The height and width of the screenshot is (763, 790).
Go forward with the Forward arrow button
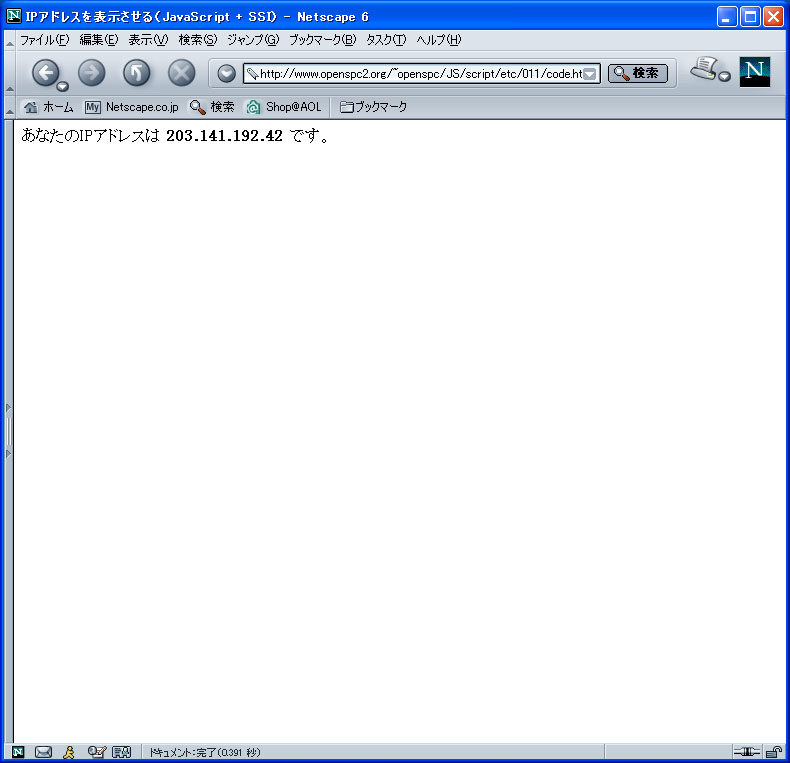(92, 73)
